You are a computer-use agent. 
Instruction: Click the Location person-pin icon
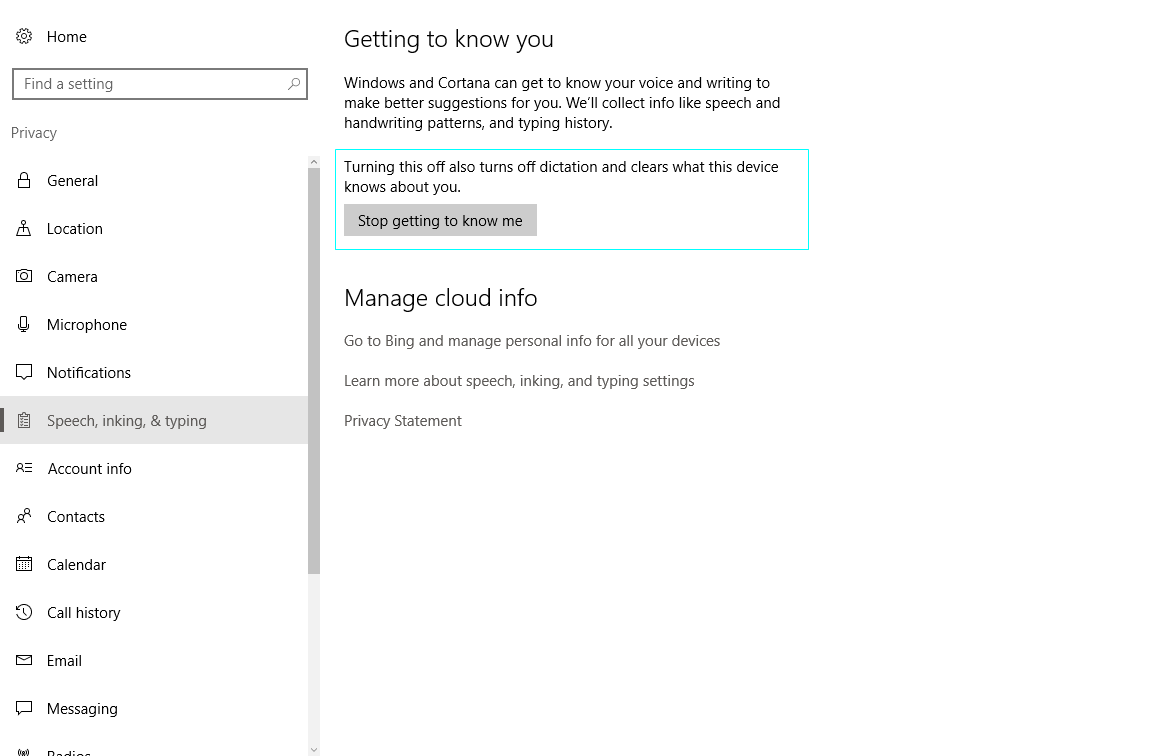24,228
